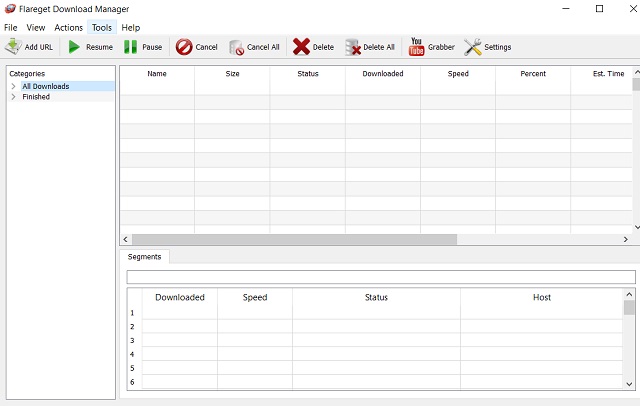640x406 pixels.
Task: Click the Flareget app icon in title bar
Action: point(10,9)
